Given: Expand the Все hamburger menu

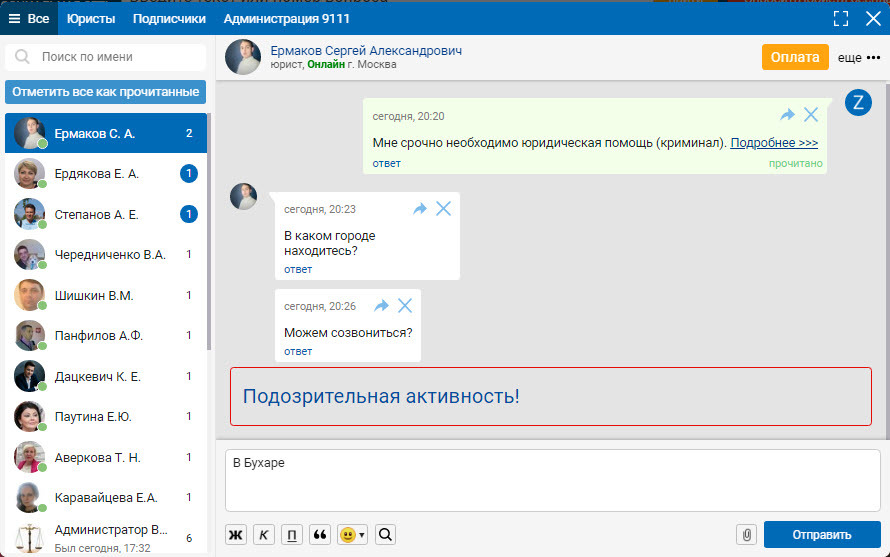Looking at the screenshot, I should point(29,19).
